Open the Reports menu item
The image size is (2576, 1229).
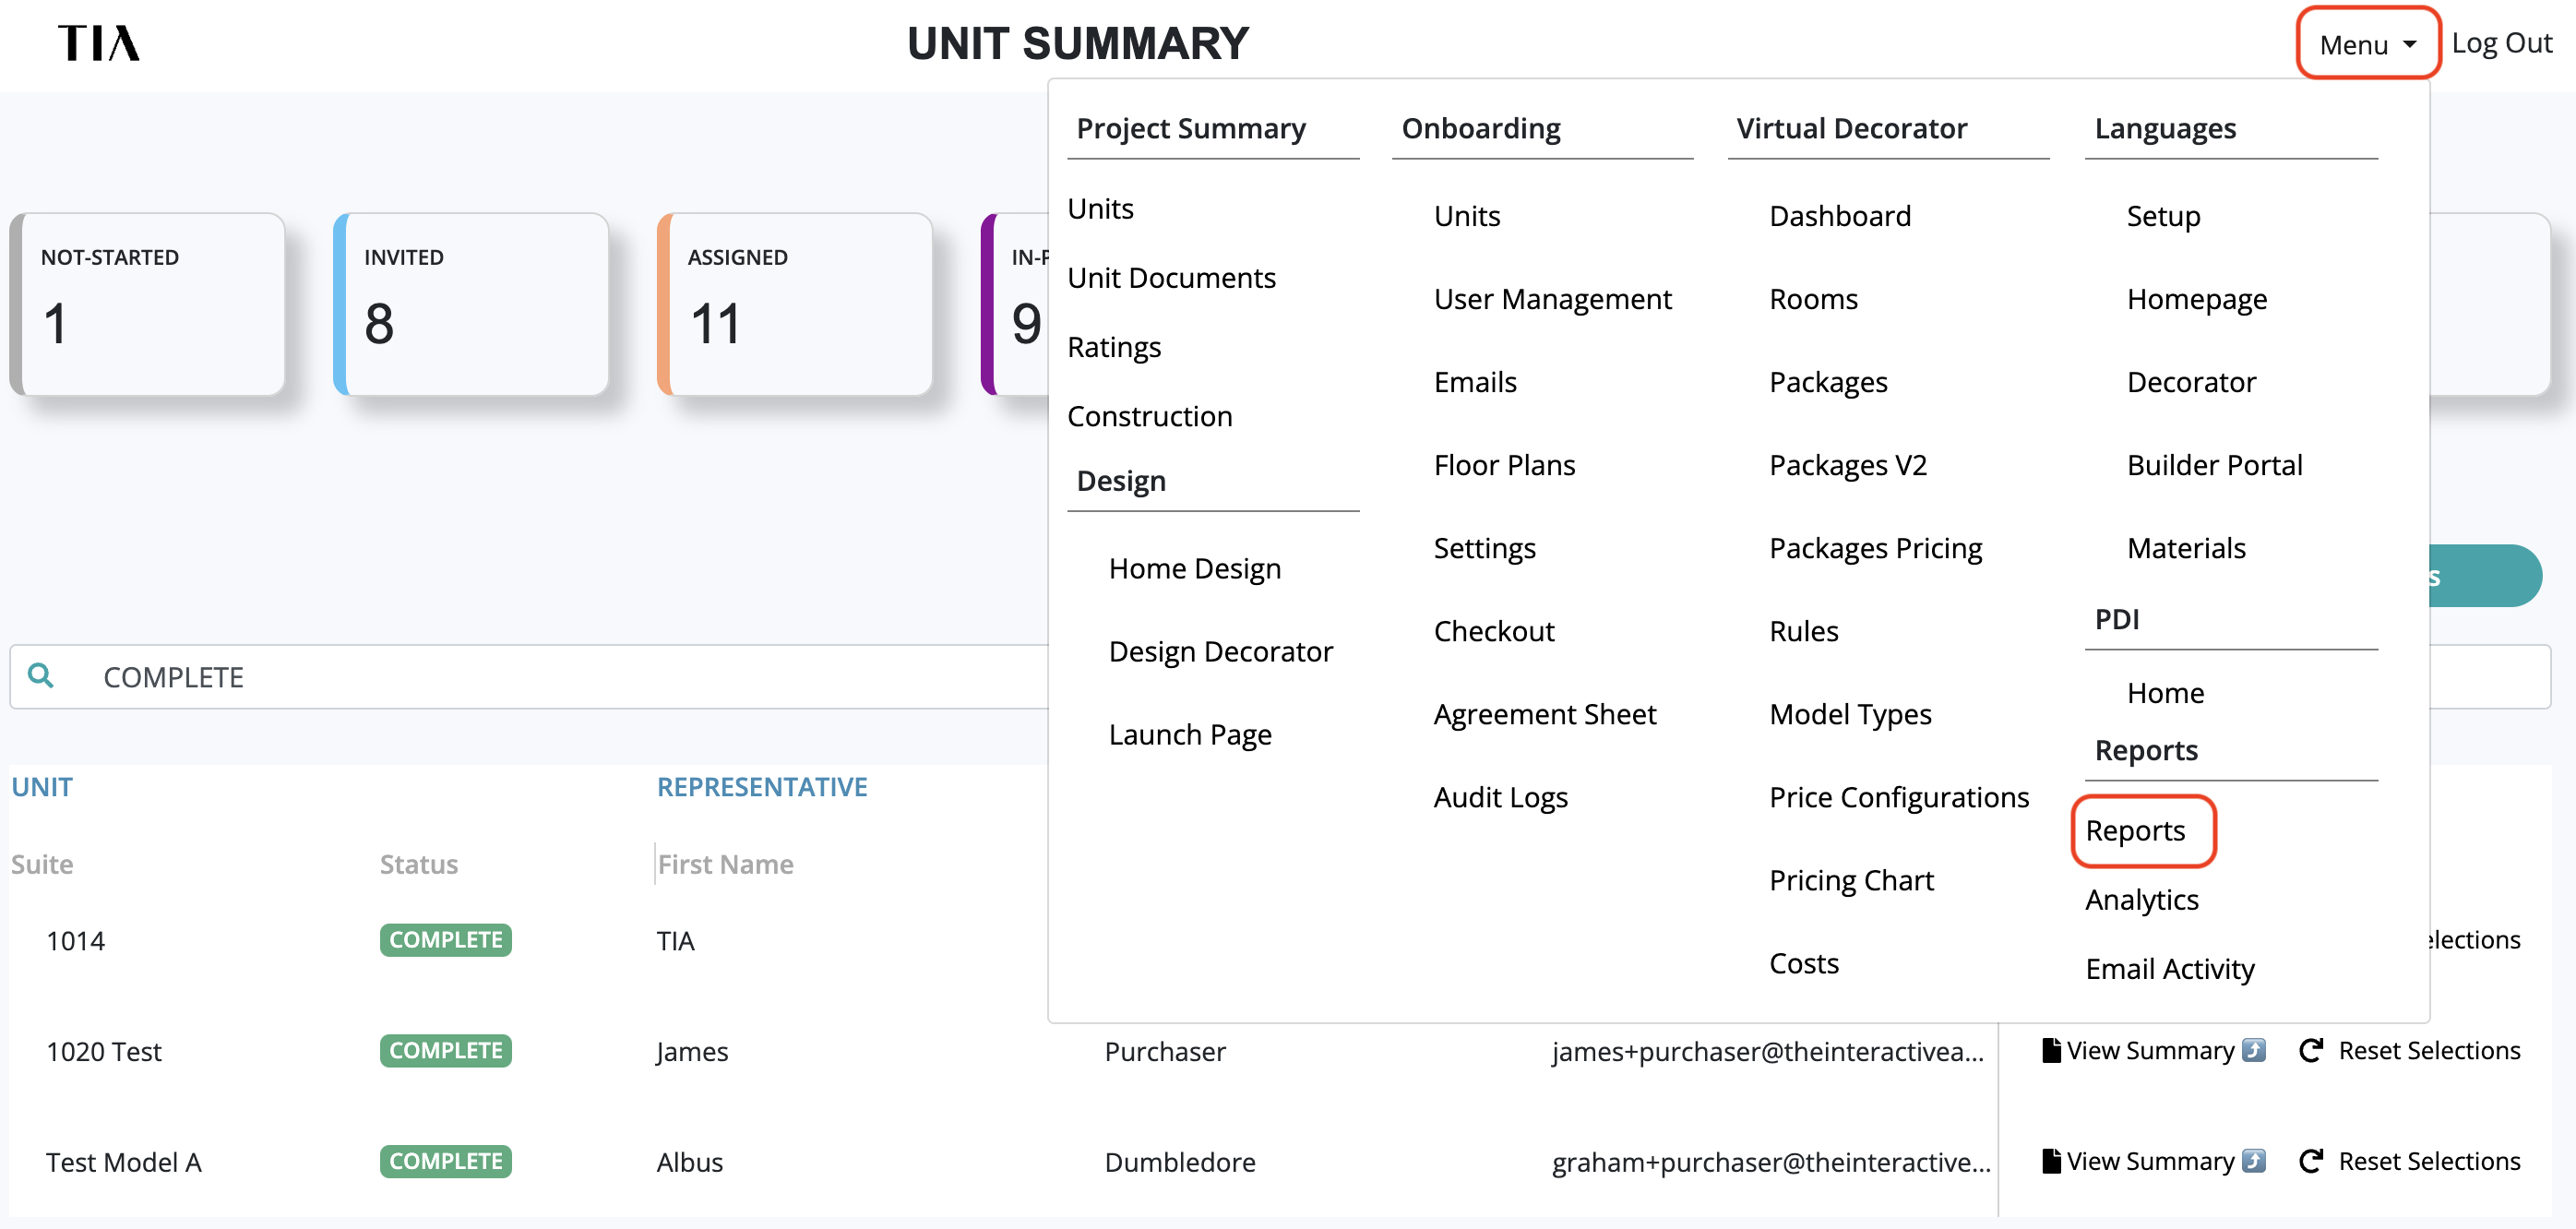click(2135, 830)
